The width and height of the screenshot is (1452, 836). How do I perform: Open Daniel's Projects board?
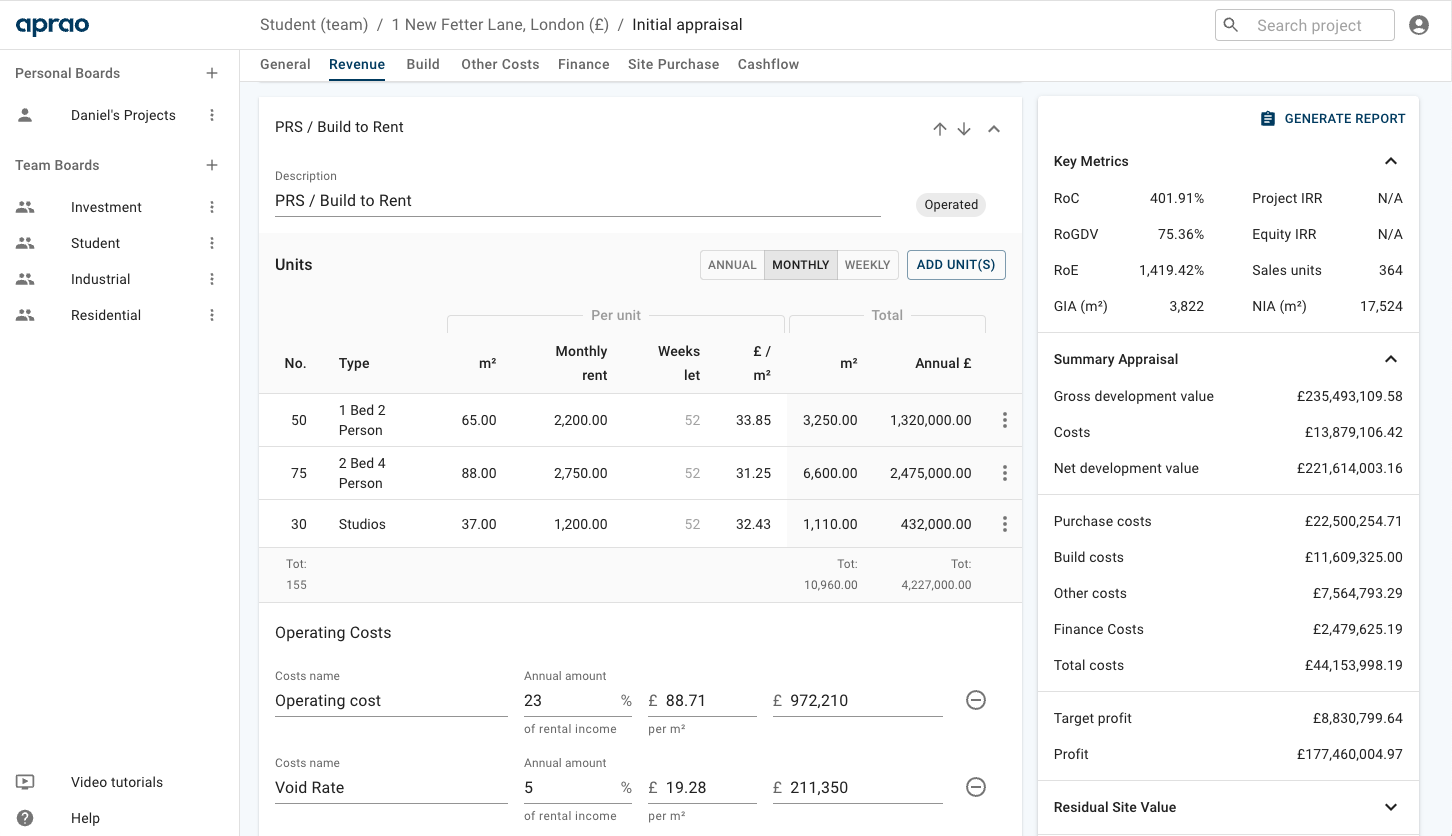point(123,115)
